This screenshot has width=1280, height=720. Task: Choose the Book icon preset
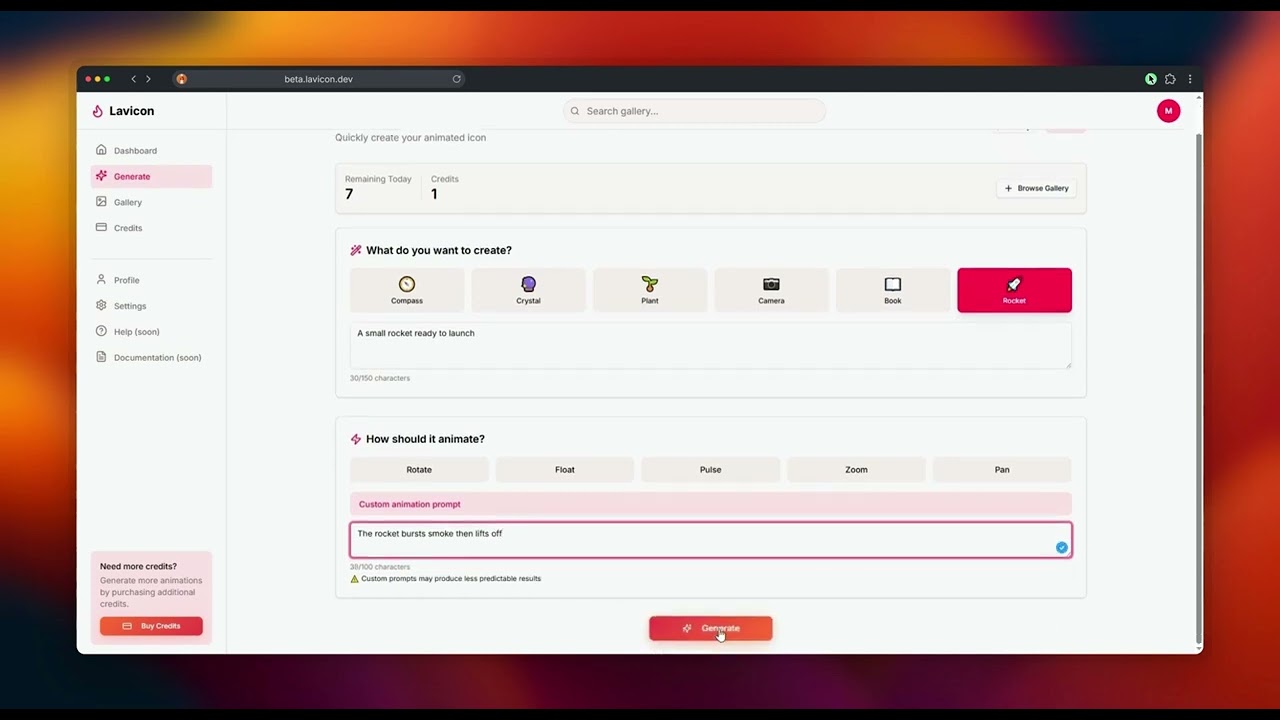pyautogui.click(x=893, y=290)
